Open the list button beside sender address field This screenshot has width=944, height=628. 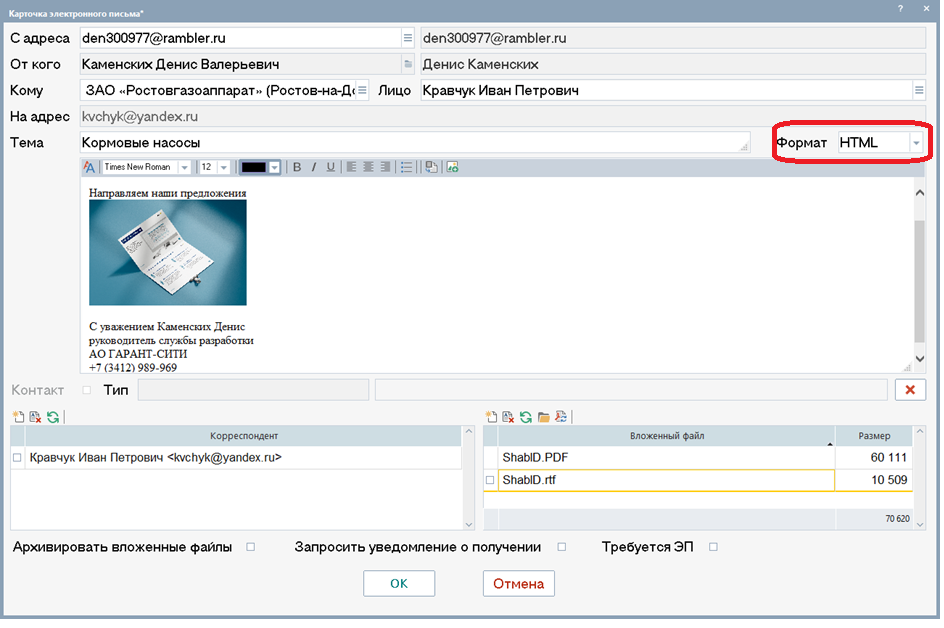(408, 38)
